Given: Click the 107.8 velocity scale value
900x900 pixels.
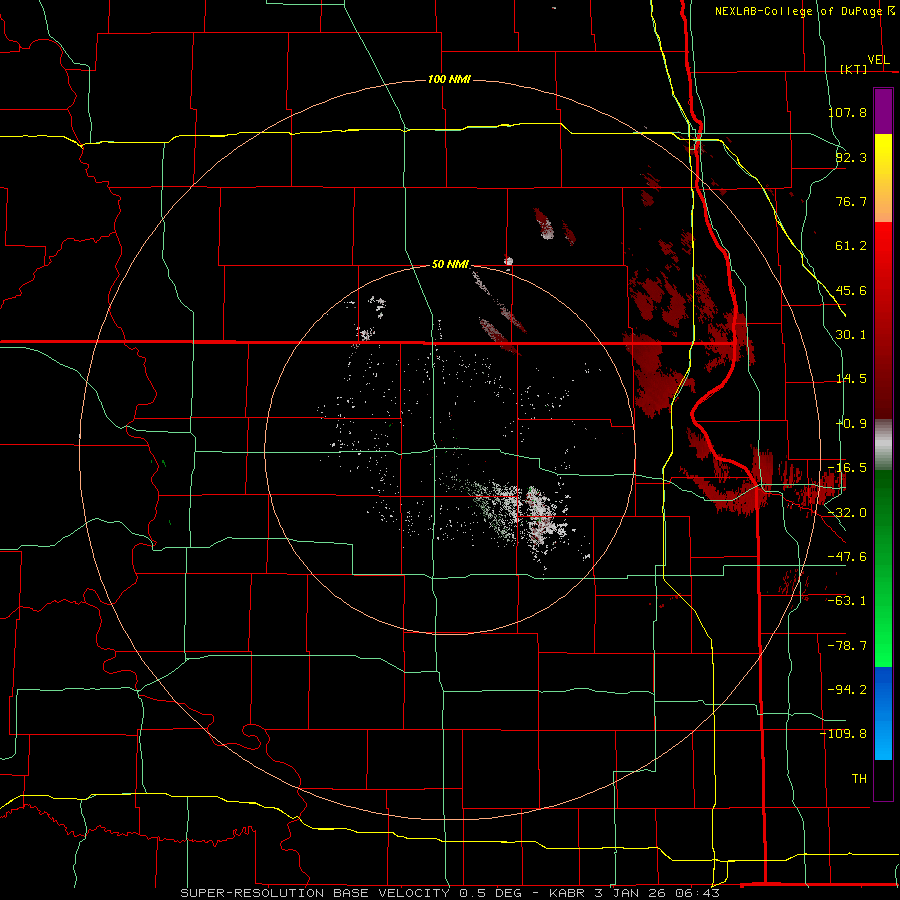Looking at the screenshot, I should (847, 112).
